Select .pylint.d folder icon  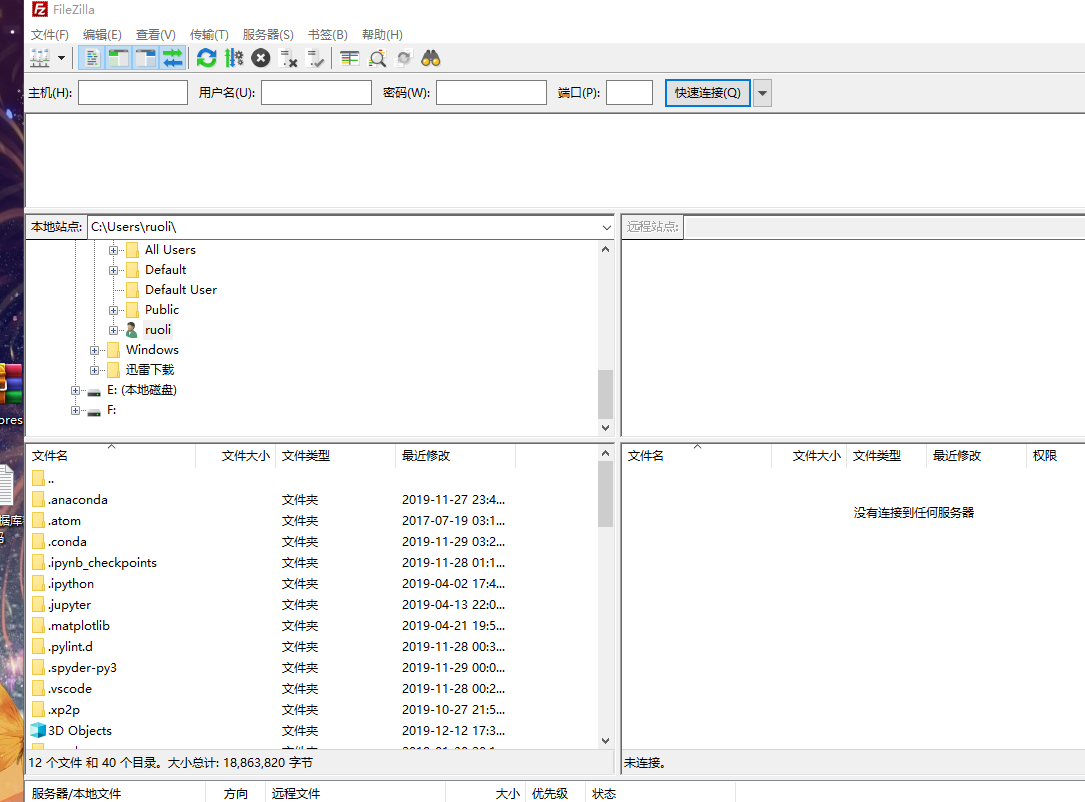(39, 646)
